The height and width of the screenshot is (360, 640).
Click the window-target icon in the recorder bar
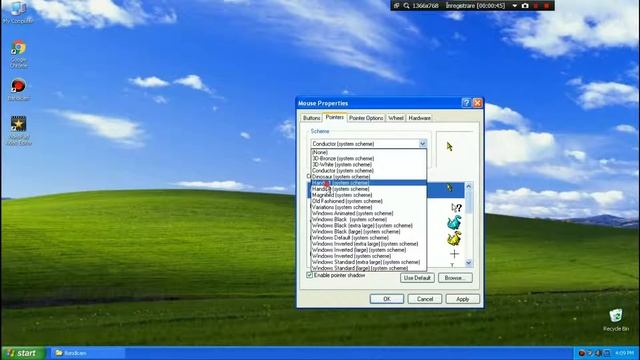pos(396,6)
